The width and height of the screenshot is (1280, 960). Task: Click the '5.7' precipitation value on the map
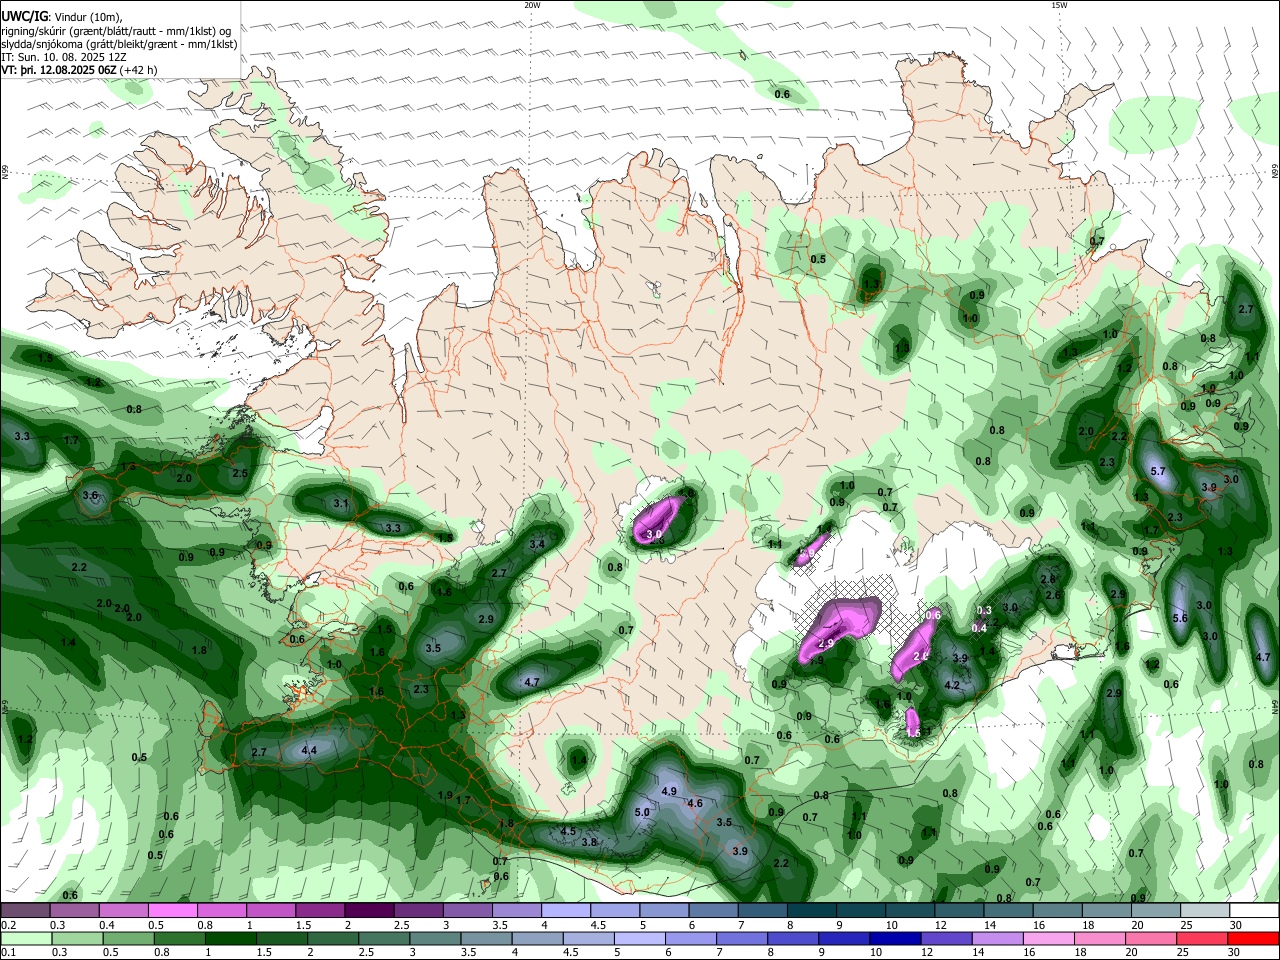(1159, 471)
